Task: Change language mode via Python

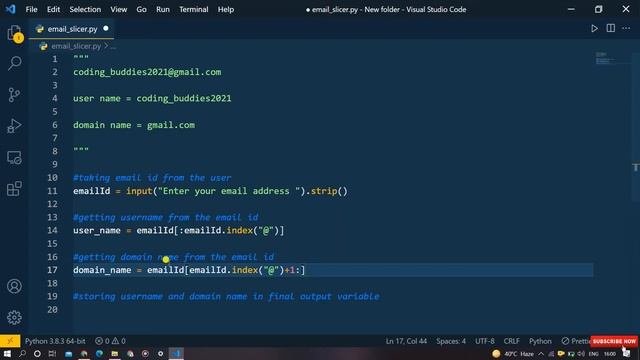Action: pos(540,341)
